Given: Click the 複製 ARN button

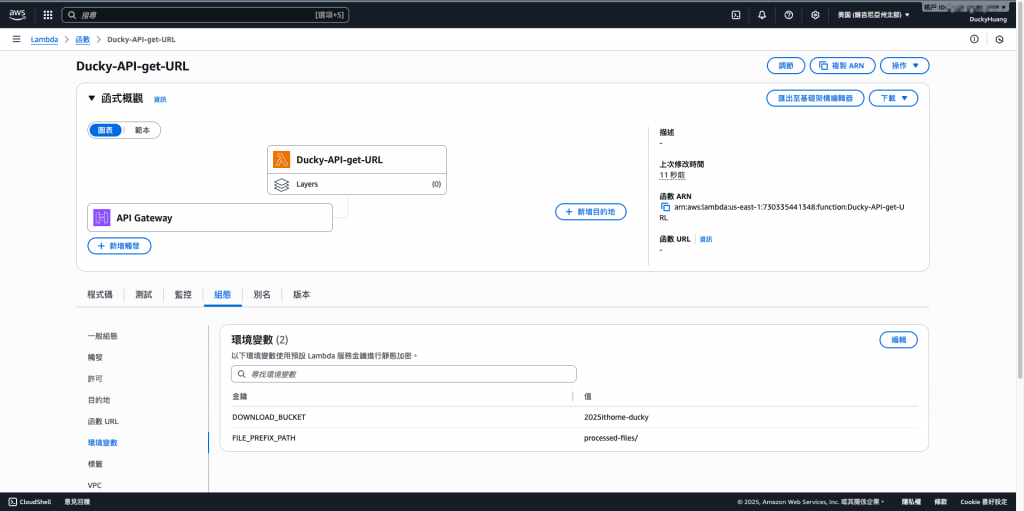Looking at the screenshot, I should coord(842,65).
